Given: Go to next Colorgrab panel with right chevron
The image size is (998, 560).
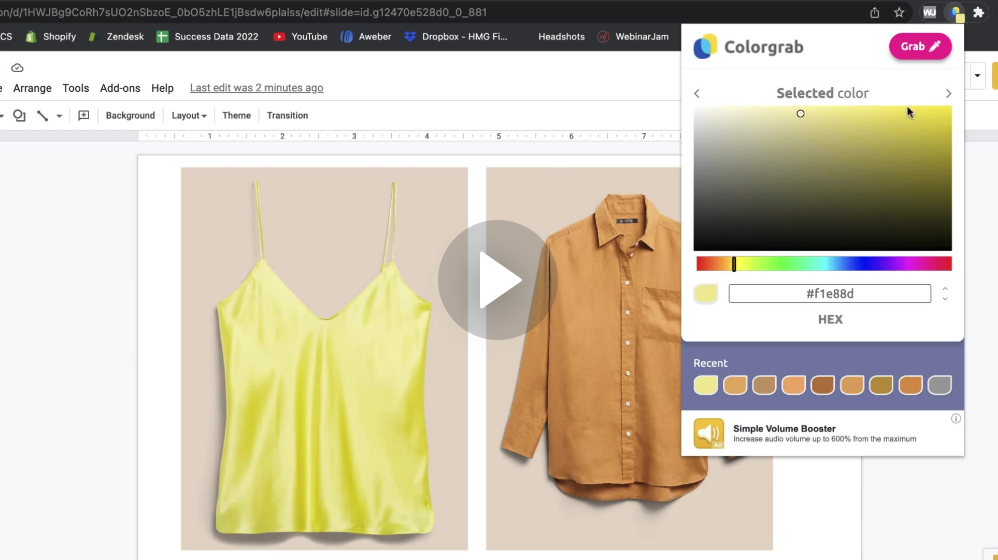Looking at the screenshot, I should 948,94.
